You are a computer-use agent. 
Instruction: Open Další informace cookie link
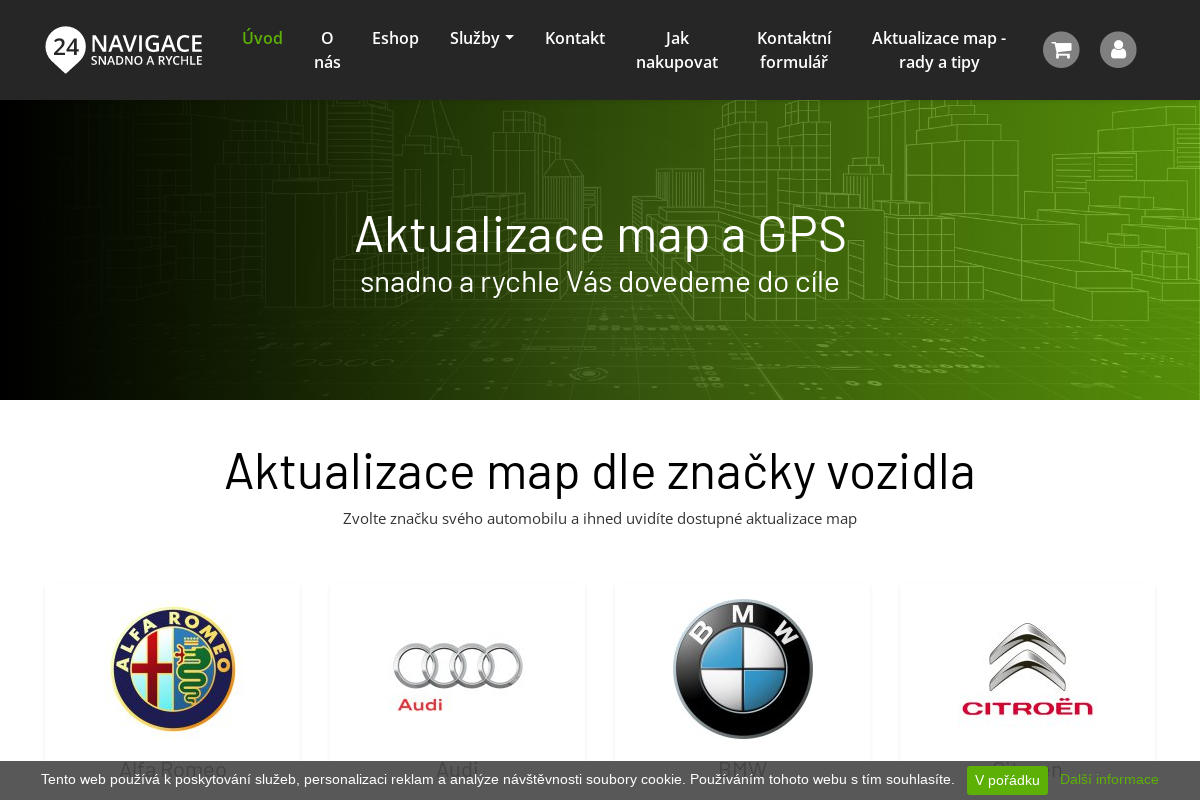(1109, 779)
